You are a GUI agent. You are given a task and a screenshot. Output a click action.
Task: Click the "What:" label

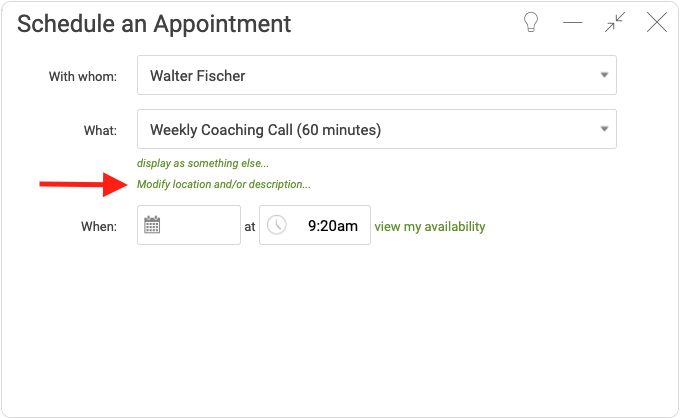point(100,130)
